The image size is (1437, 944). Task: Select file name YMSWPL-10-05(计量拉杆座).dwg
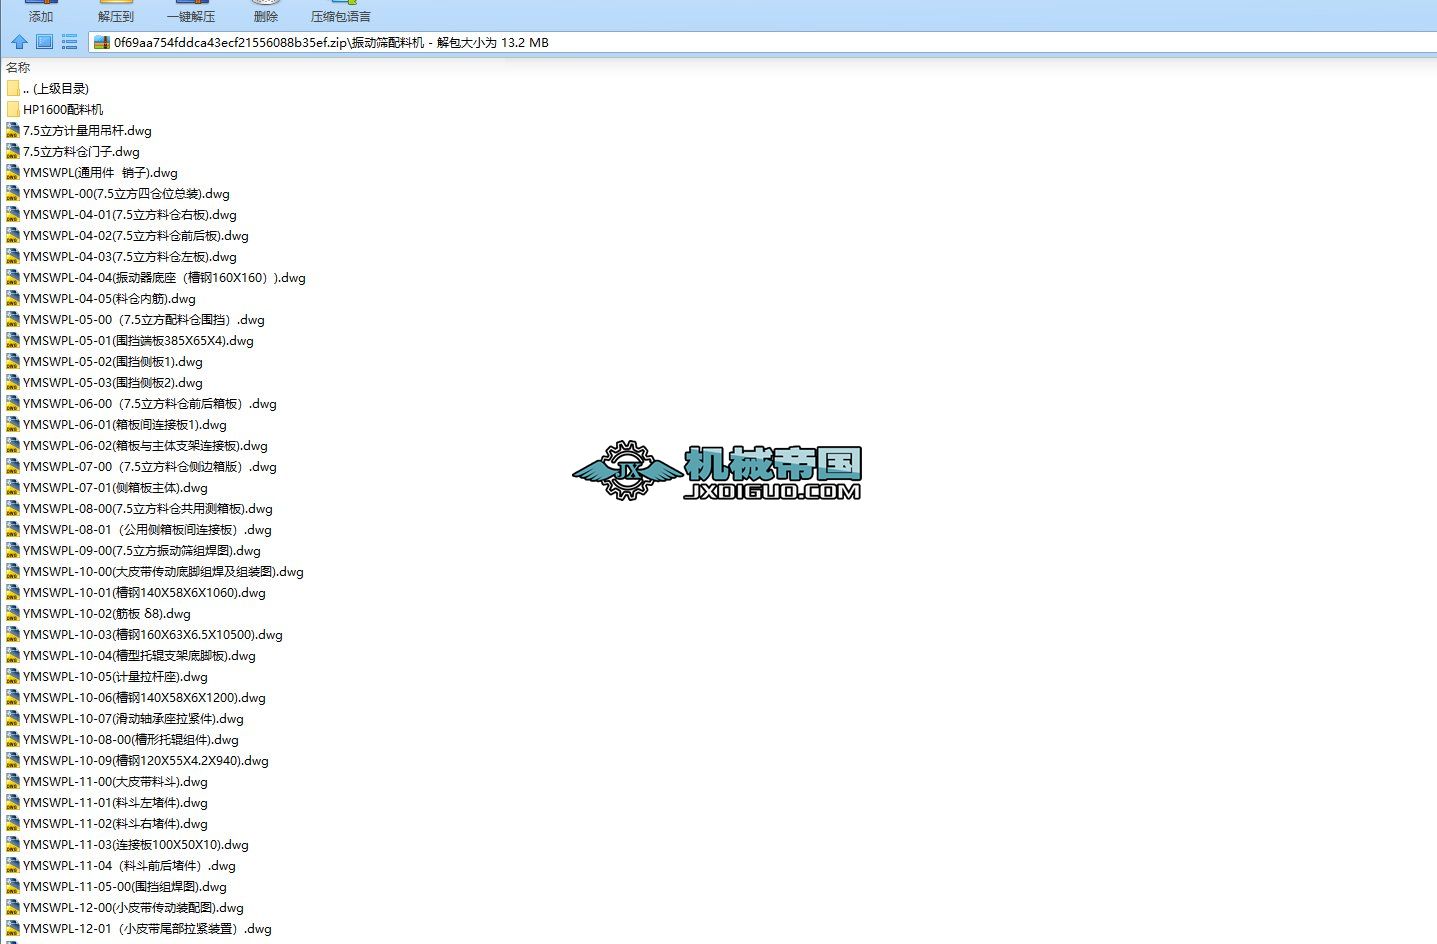coord(115,677)
